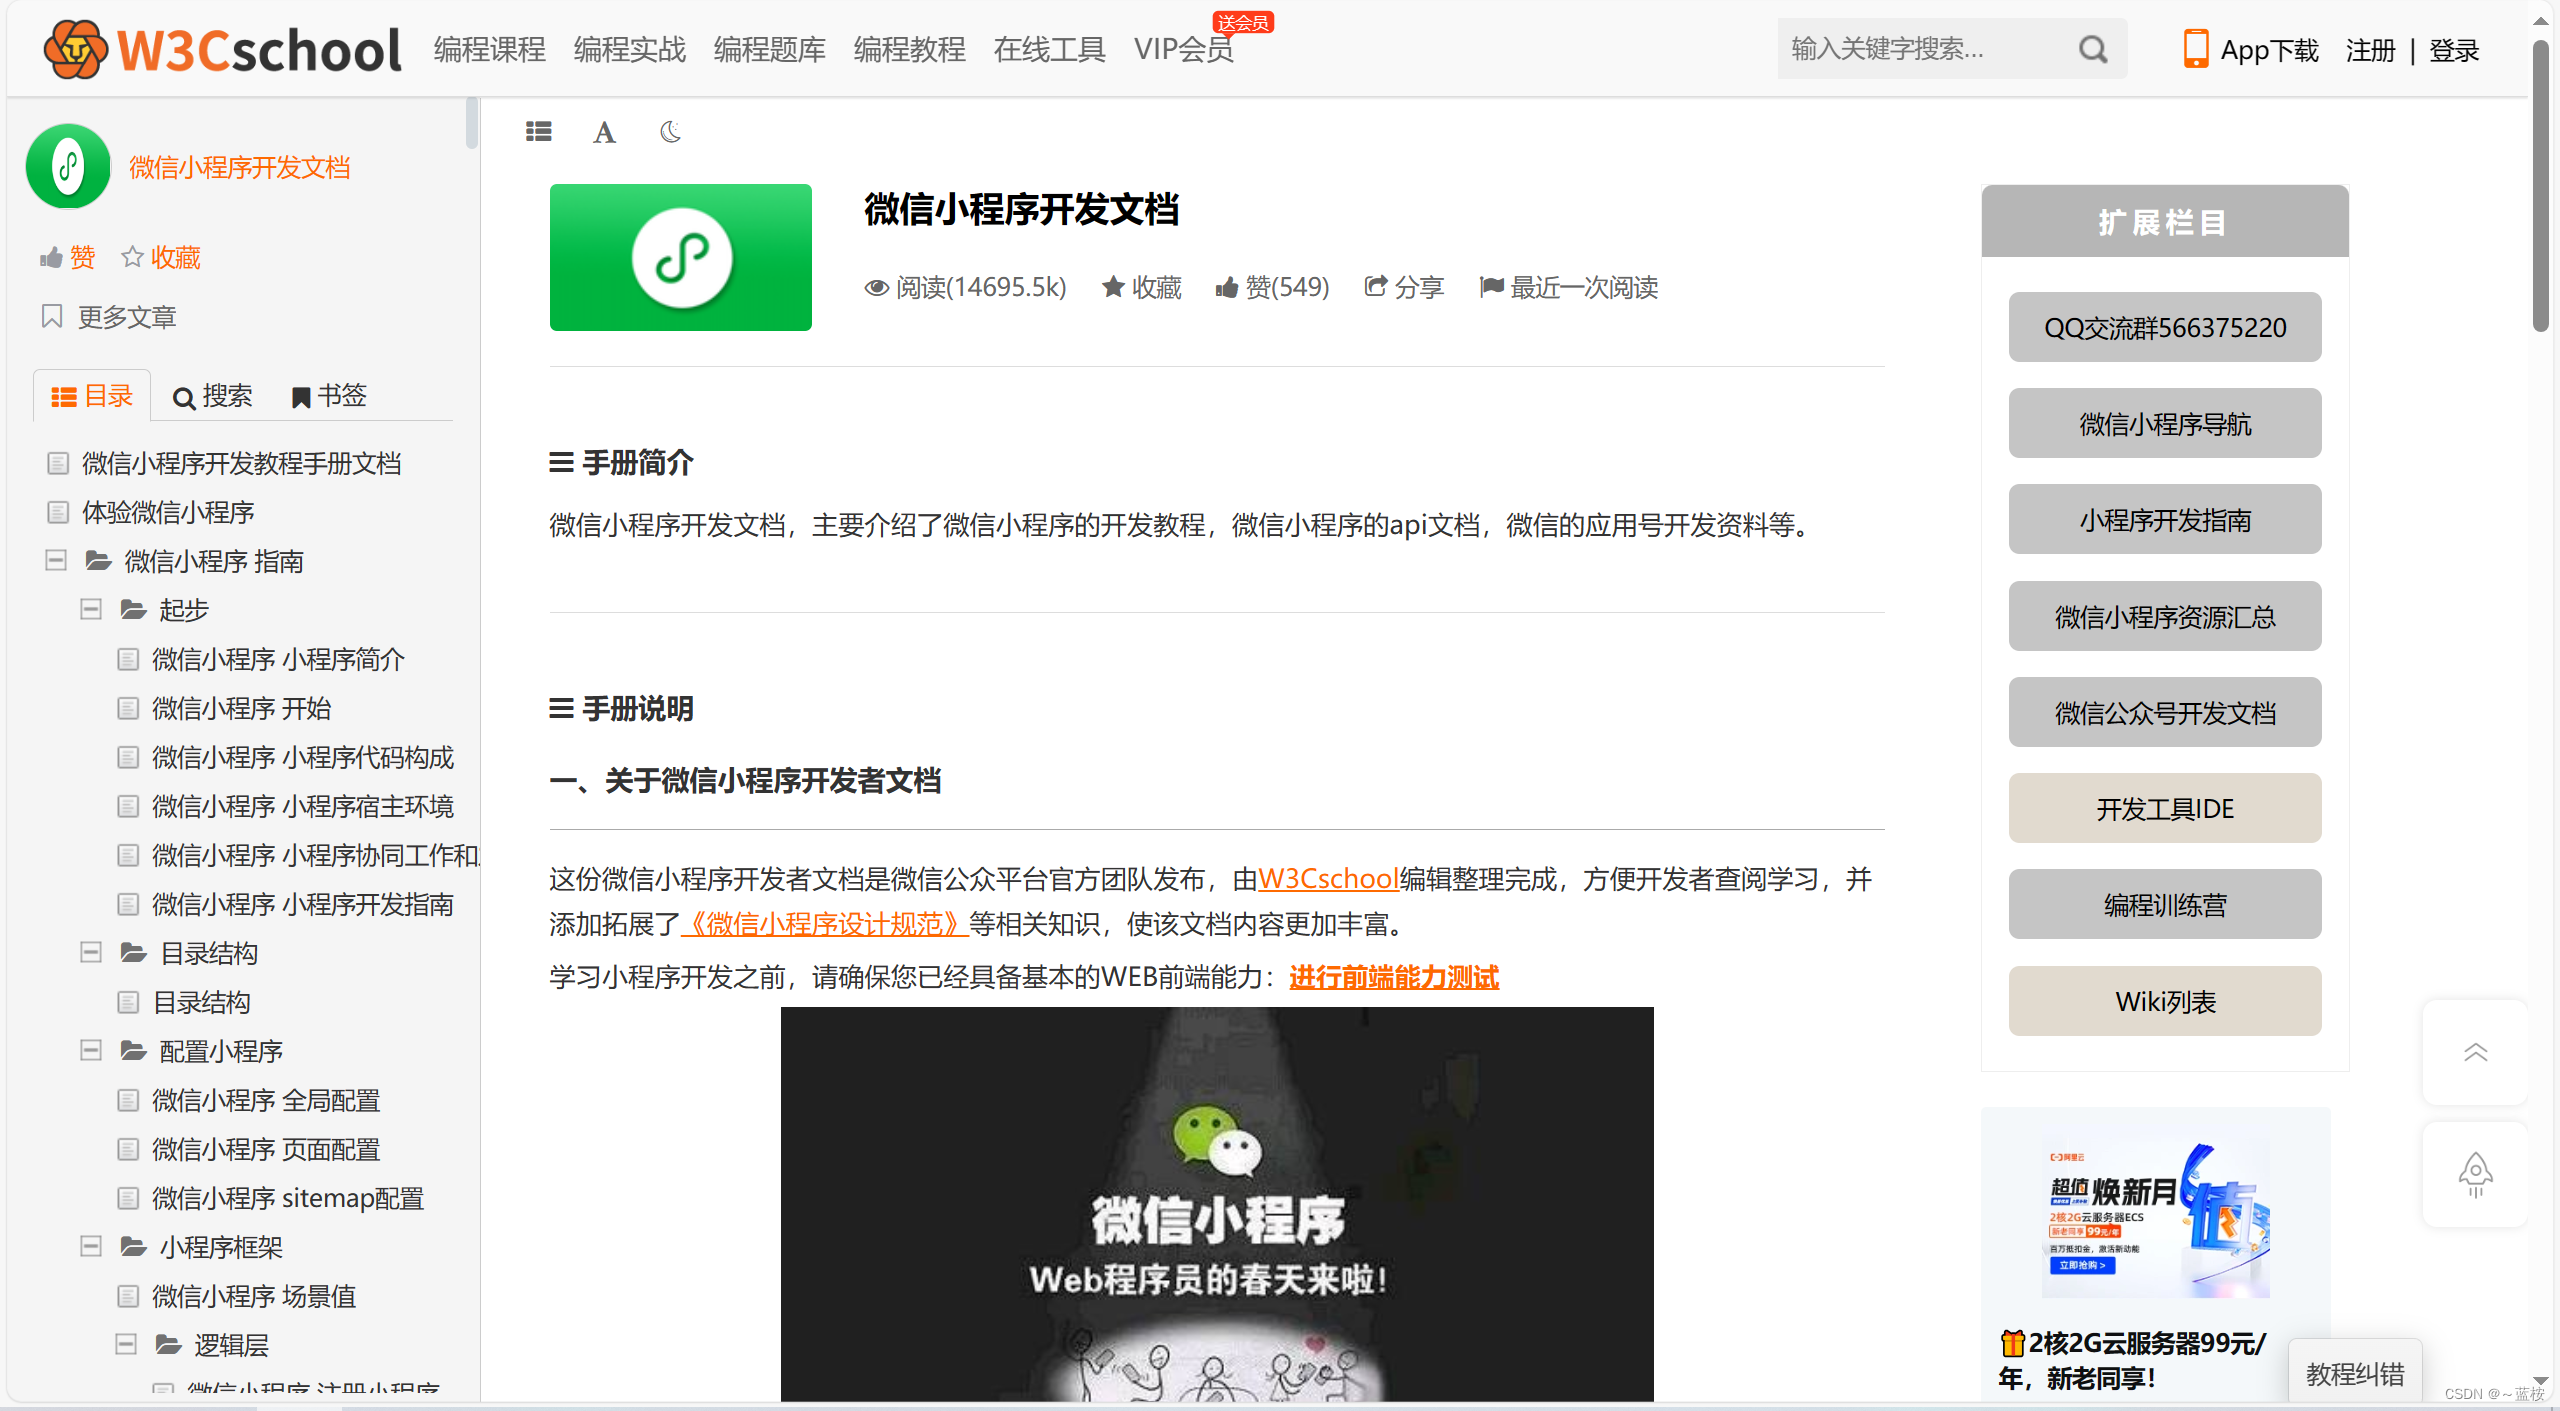Open the 进行前端能力测试 link
Image resolution: width=2560 pixels, height=1411 pixels.
coord(1394,976)
